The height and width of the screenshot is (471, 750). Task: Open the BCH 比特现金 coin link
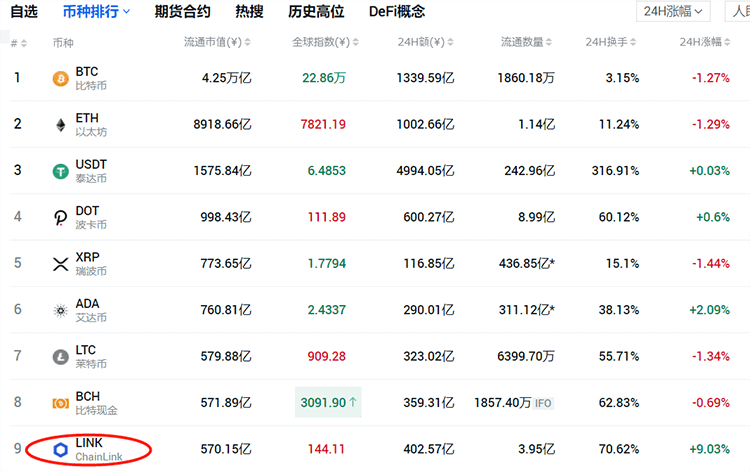pos(96,404)
